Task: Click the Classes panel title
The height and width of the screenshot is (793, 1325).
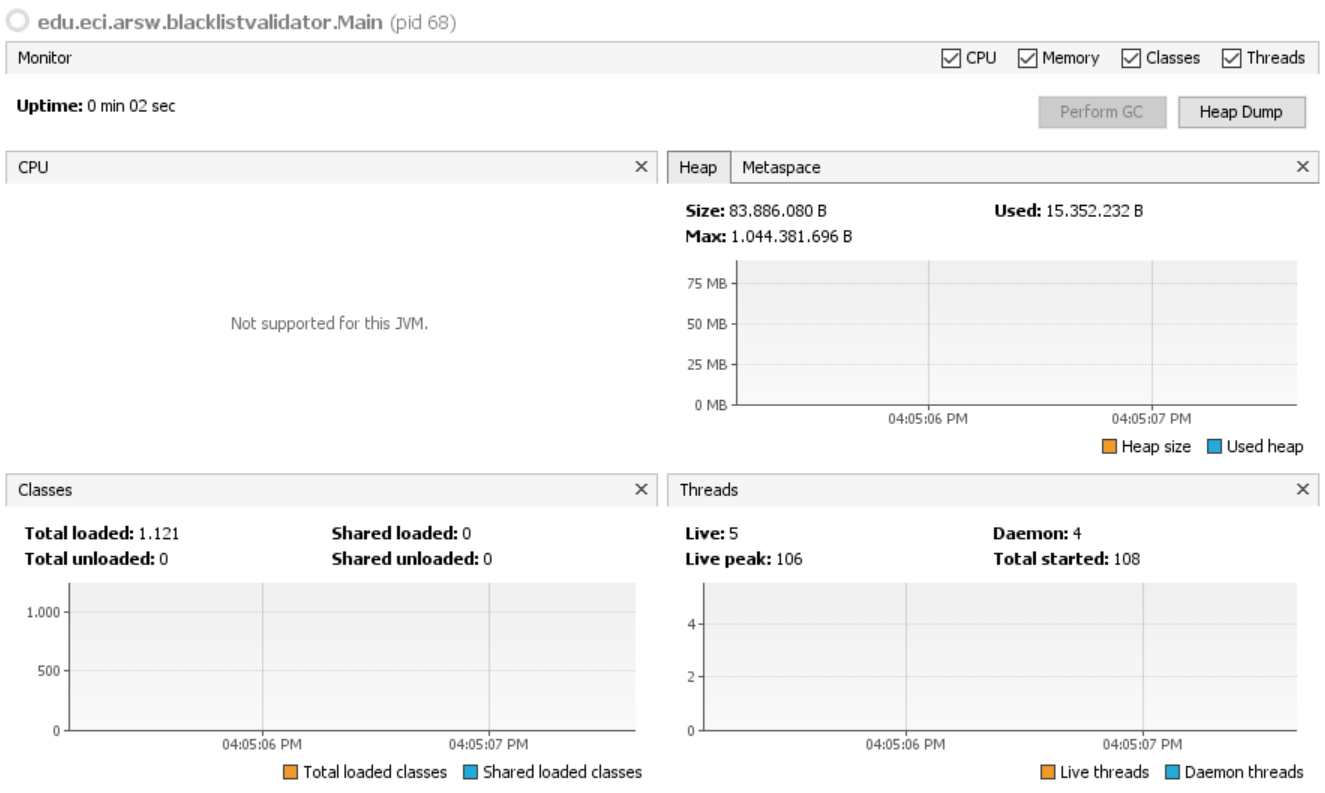Action: pyautogui.click(x=45, y=490)
